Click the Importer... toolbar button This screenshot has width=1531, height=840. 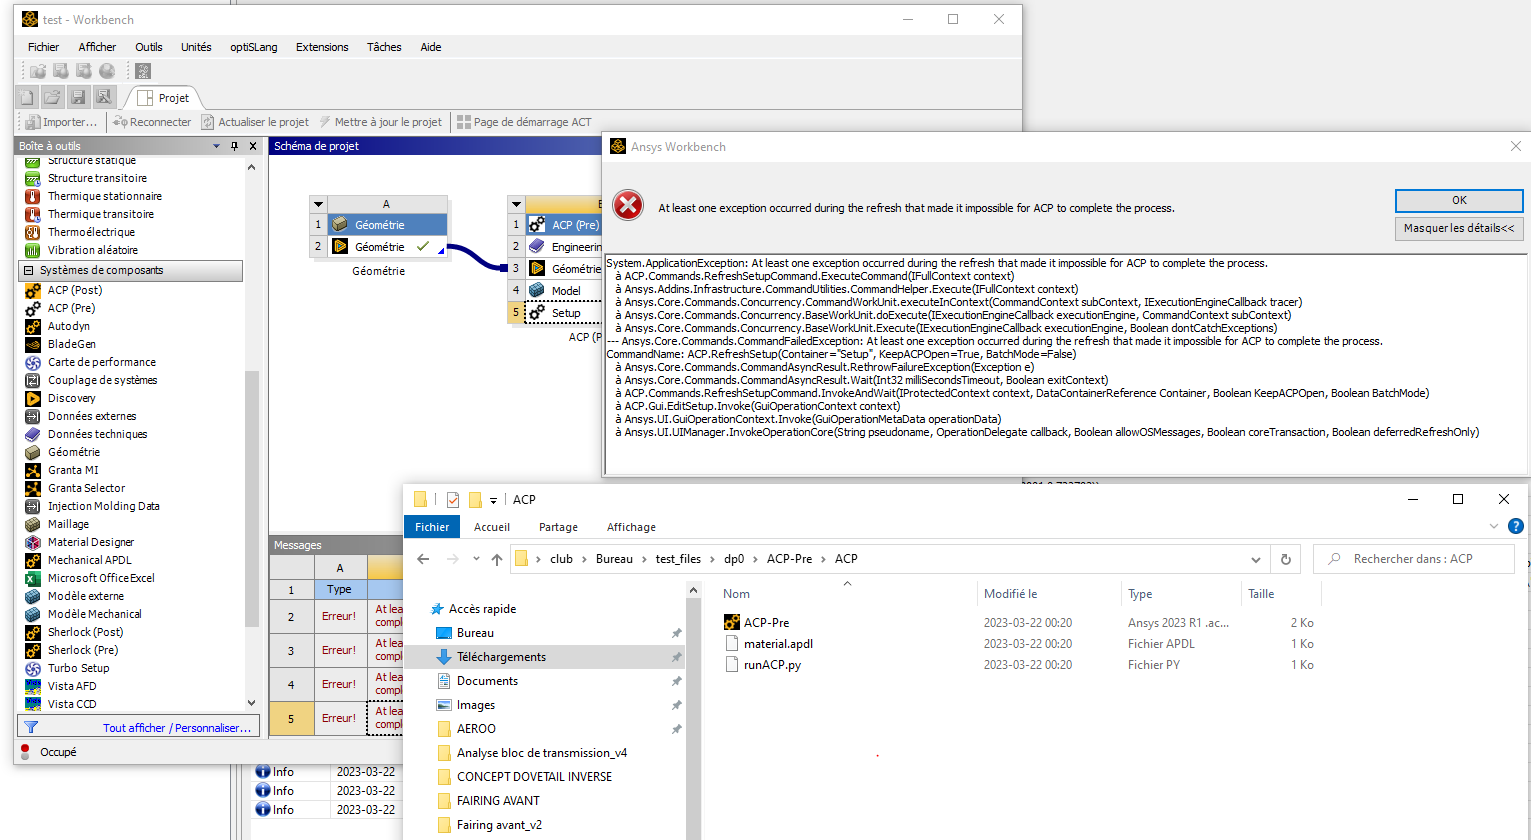(x=61, y=122)
